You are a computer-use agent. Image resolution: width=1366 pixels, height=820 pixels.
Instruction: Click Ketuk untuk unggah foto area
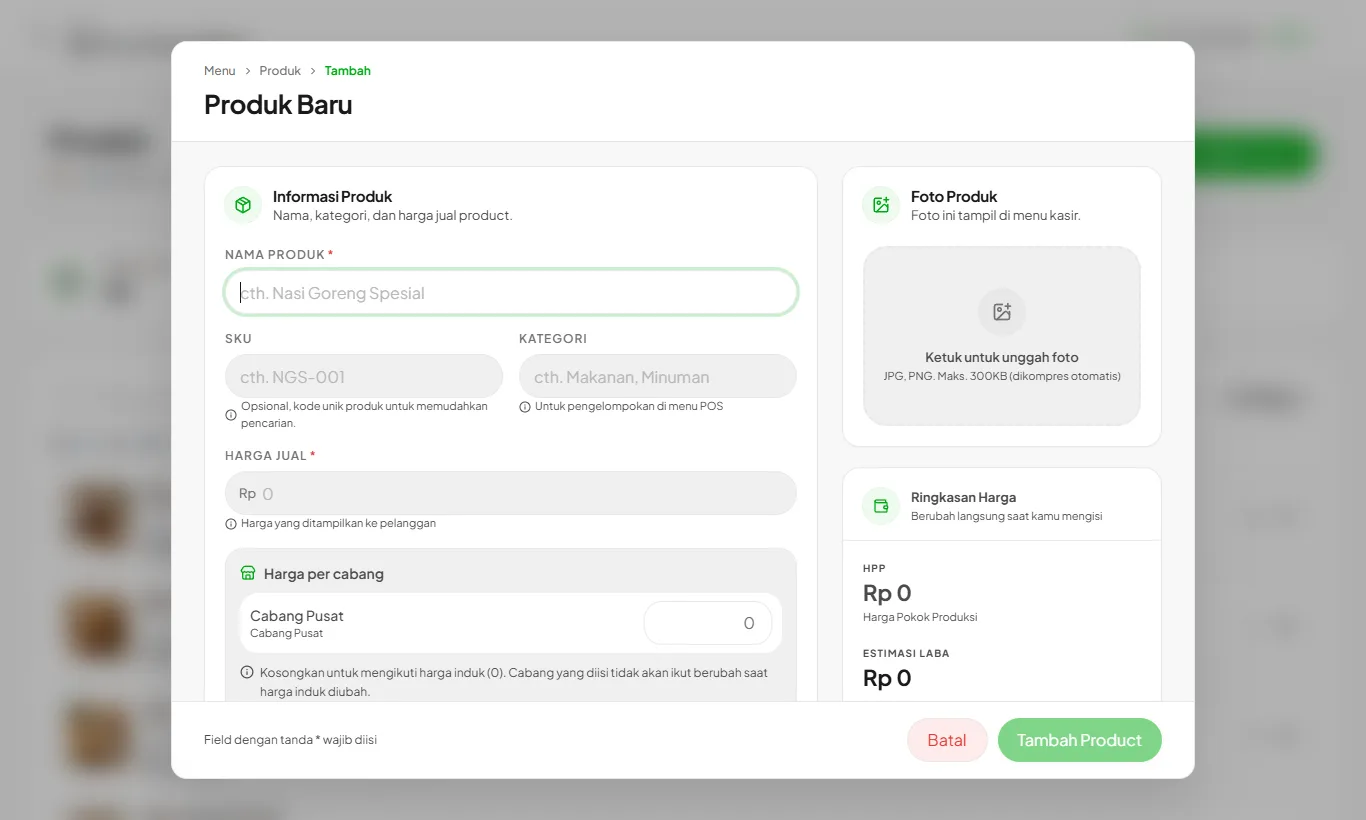coord(1002,336)
